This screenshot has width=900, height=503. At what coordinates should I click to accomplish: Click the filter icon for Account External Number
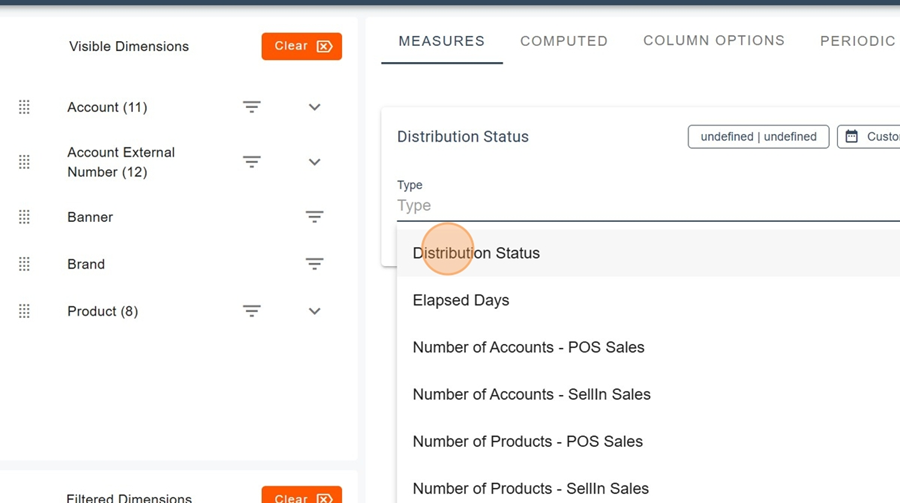252,162
